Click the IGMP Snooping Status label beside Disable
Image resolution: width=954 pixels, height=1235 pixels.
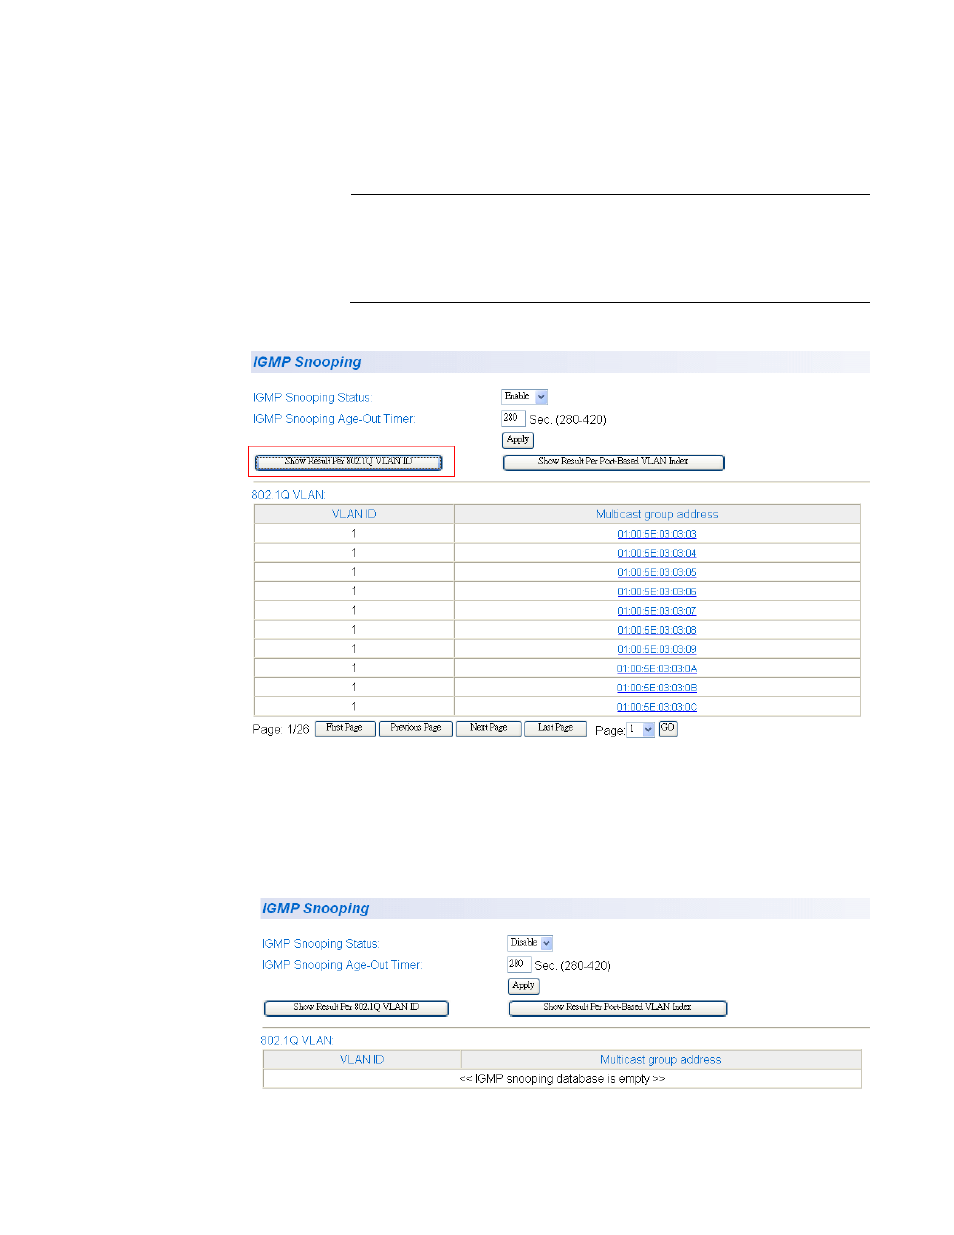click(x=321, y=944)
